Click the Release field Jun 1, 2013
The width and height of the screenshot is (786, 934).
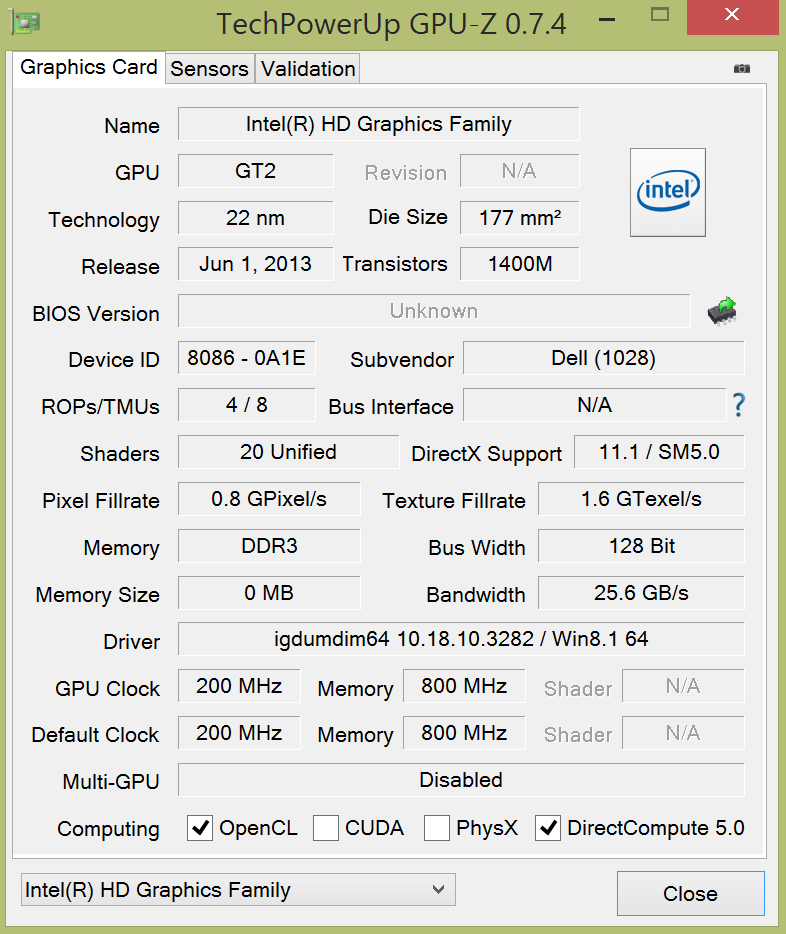(x=255, y=264)
